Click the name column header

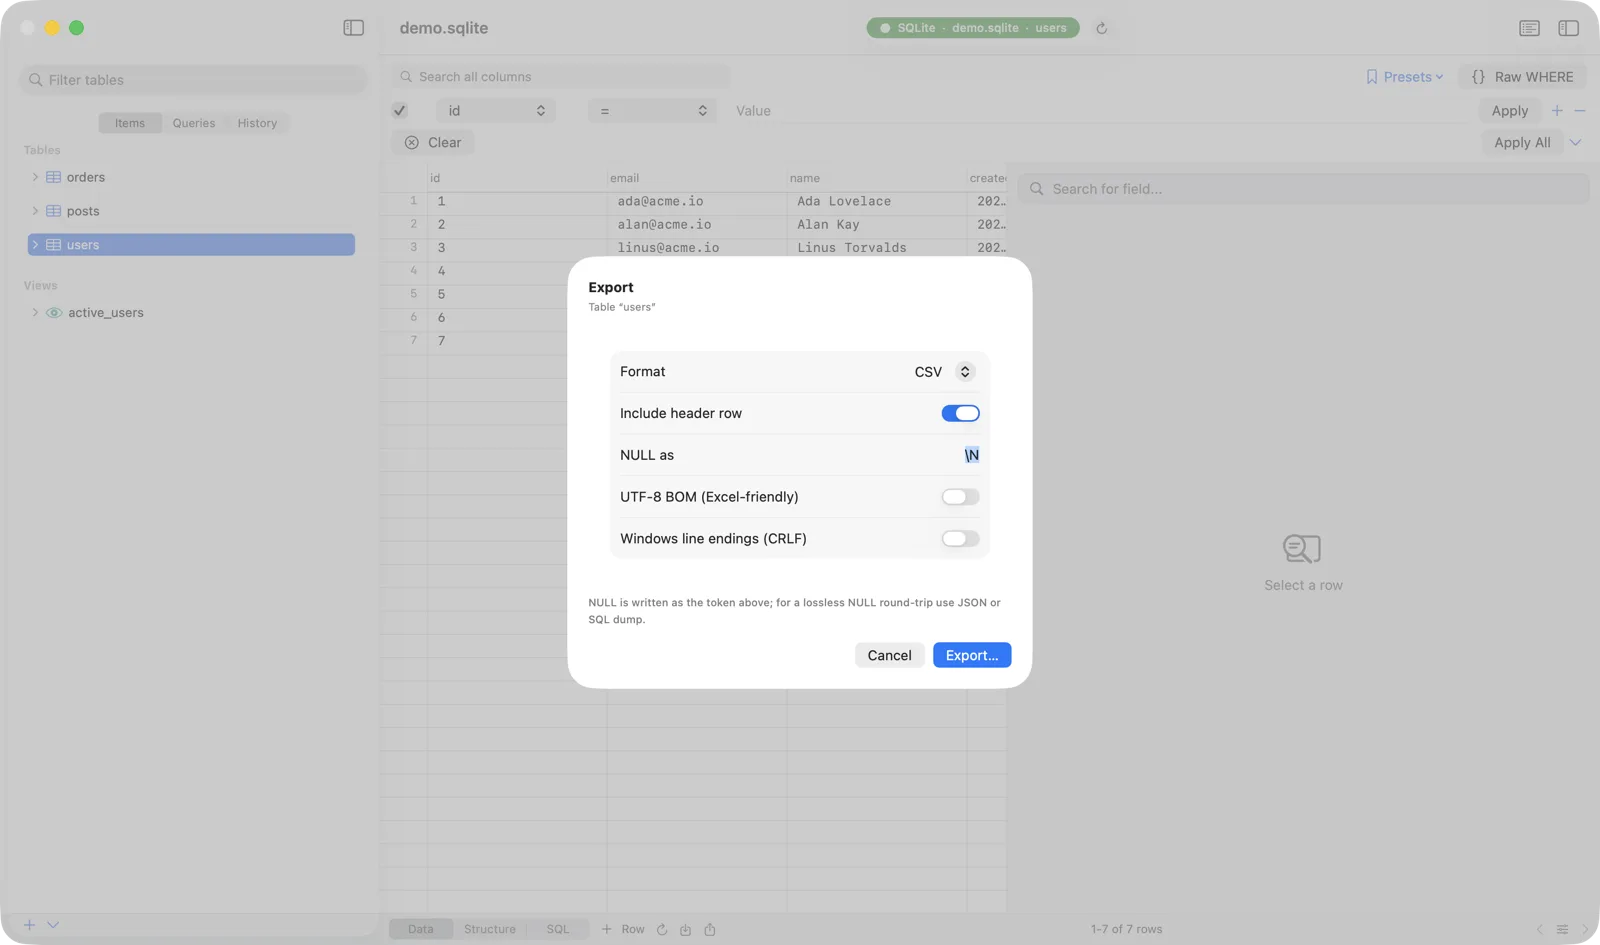877,178
